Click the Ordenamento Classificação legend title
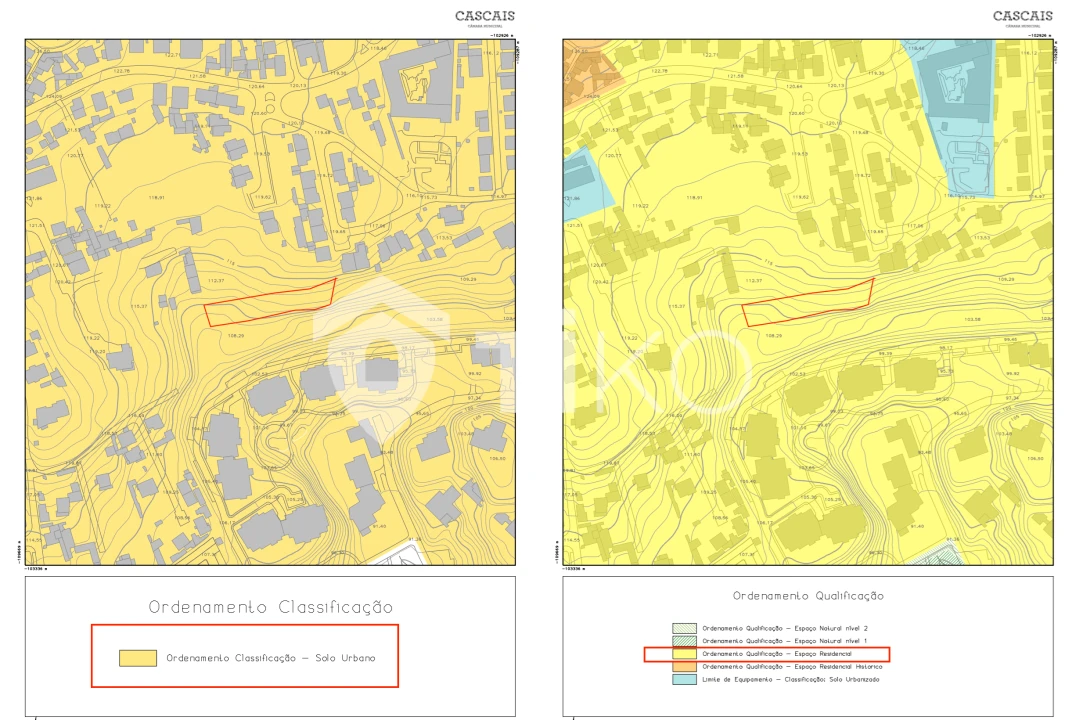1065x720 pixels. coord(270,607)
